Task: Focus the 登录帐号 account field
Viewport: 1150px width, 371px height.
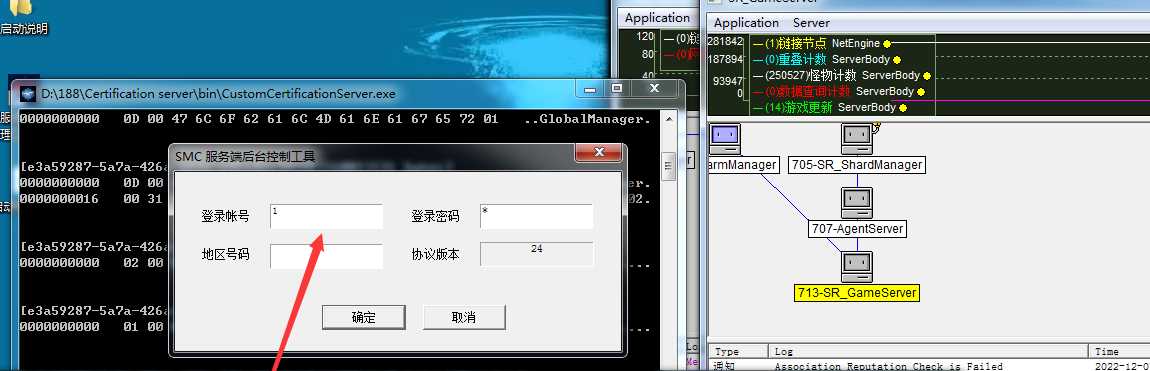Action: [x=326, y=216]
